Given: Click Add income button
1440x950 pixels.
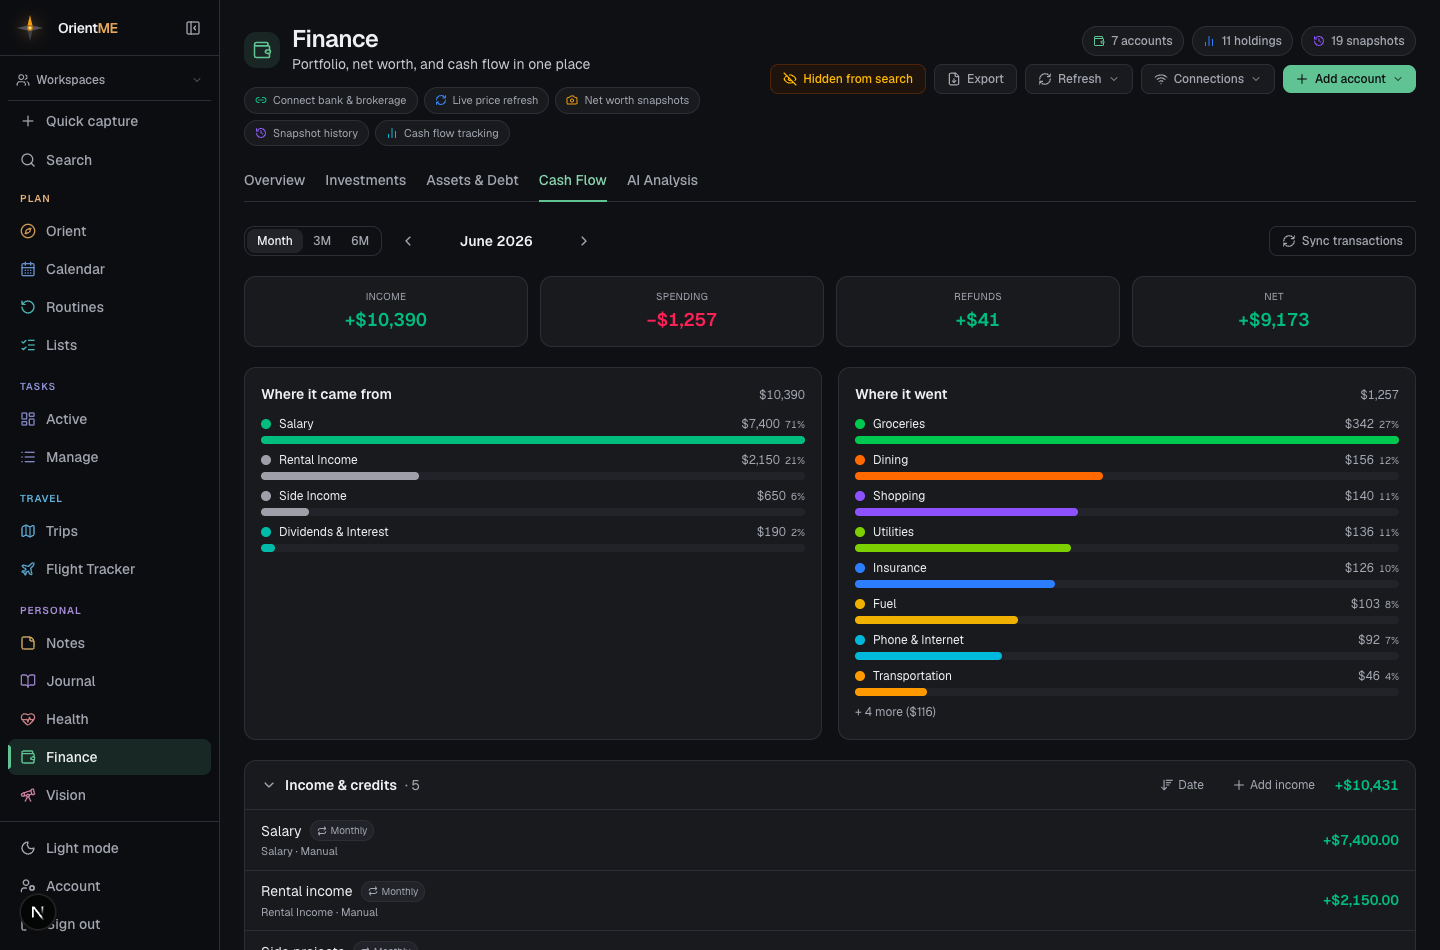Looking at the screenshot, I should point(1274,785).
